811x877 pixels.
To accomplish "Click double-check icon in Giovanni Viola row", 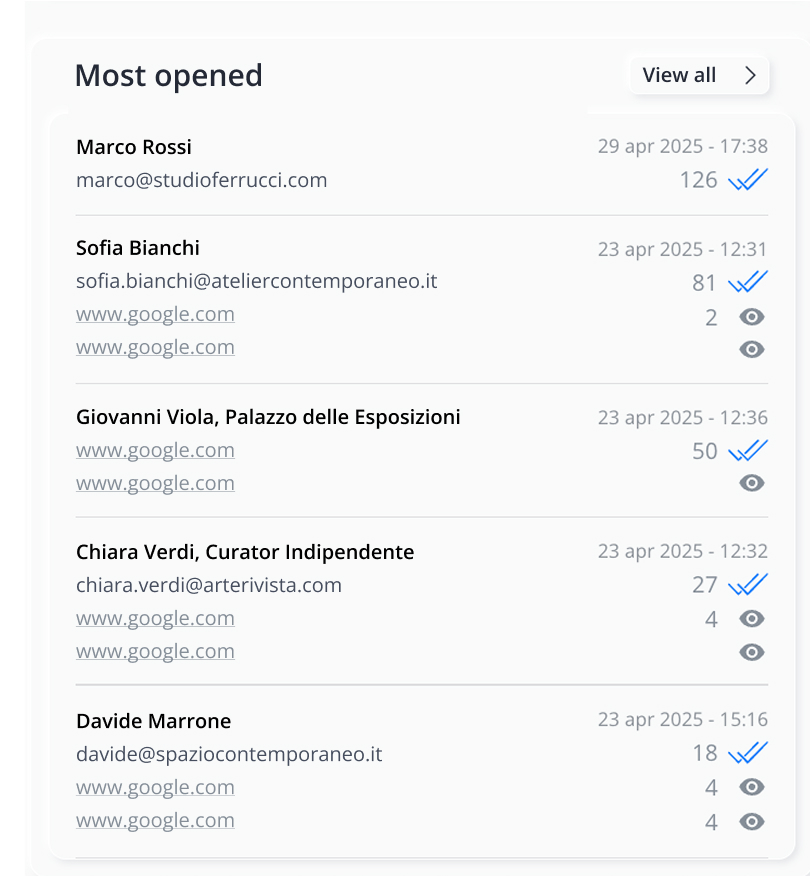I will 747,451.
